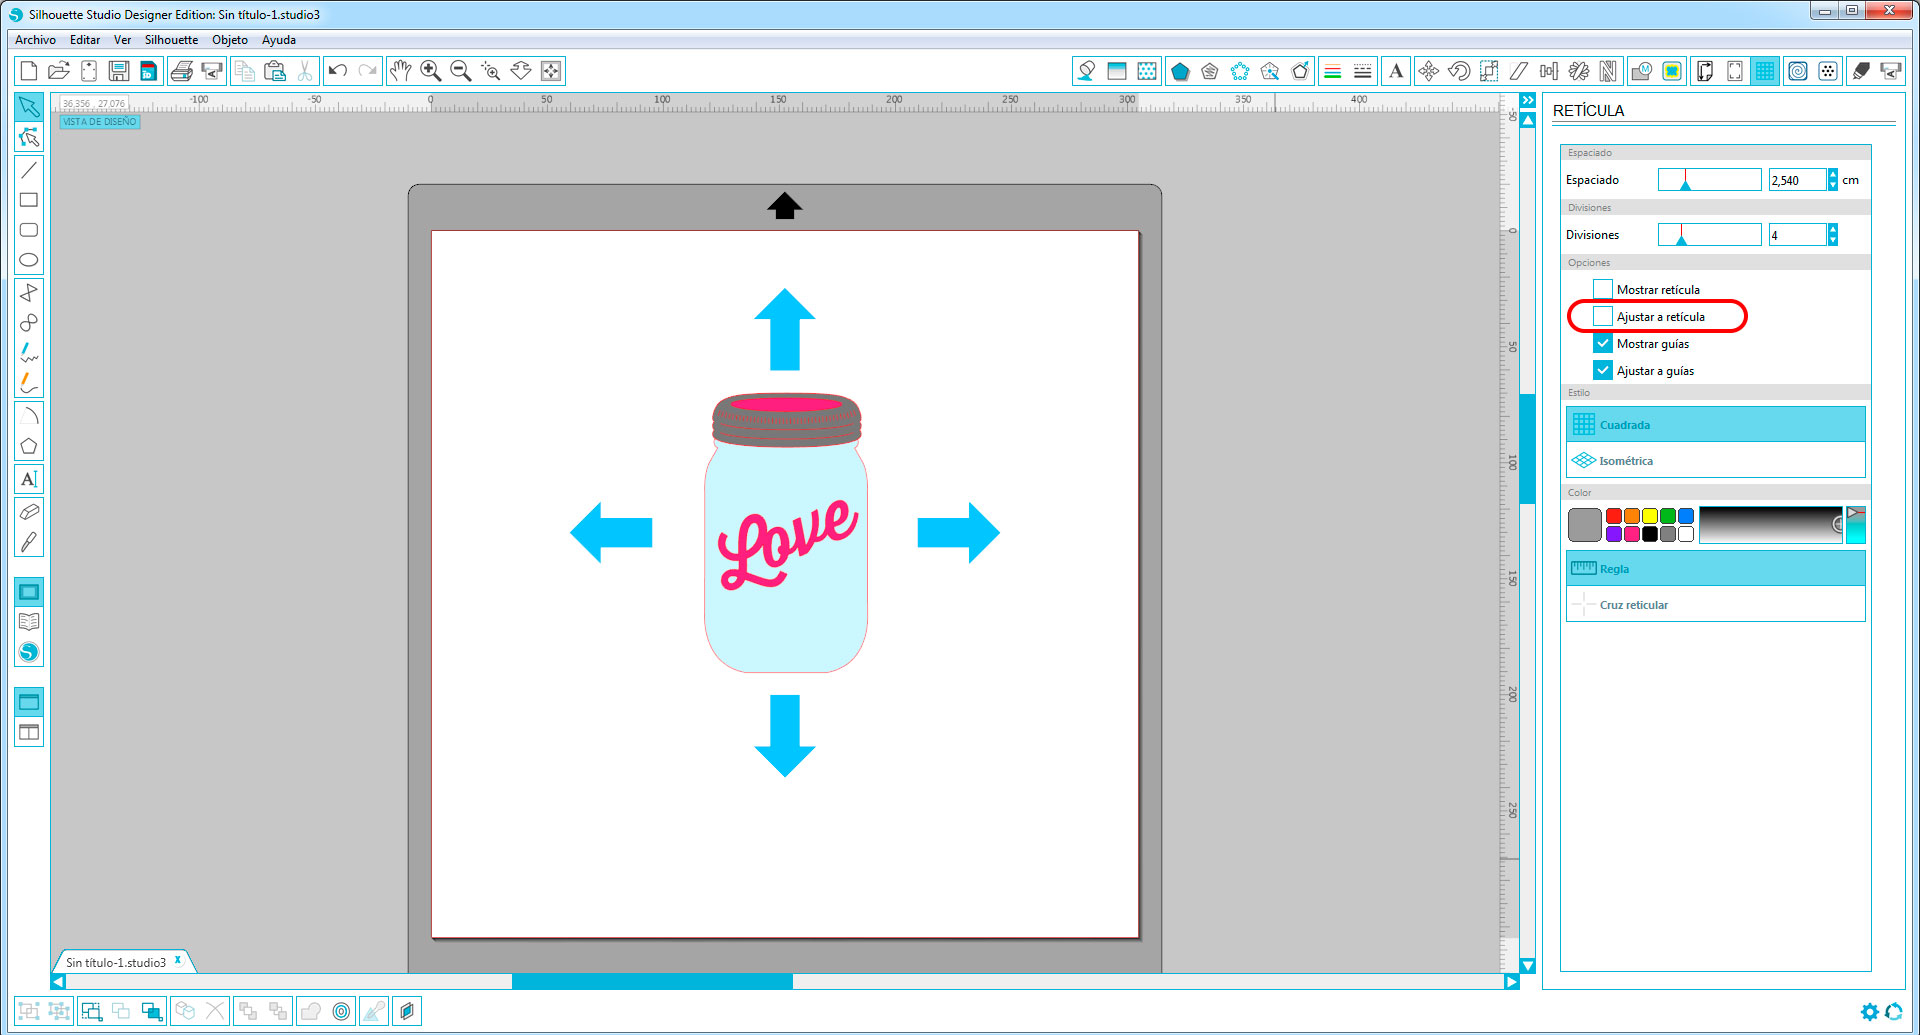This screenshot has height=1035, width=1920.
Task: Collapse the side panel with double arrow
Action: (x=1528, y=101)
